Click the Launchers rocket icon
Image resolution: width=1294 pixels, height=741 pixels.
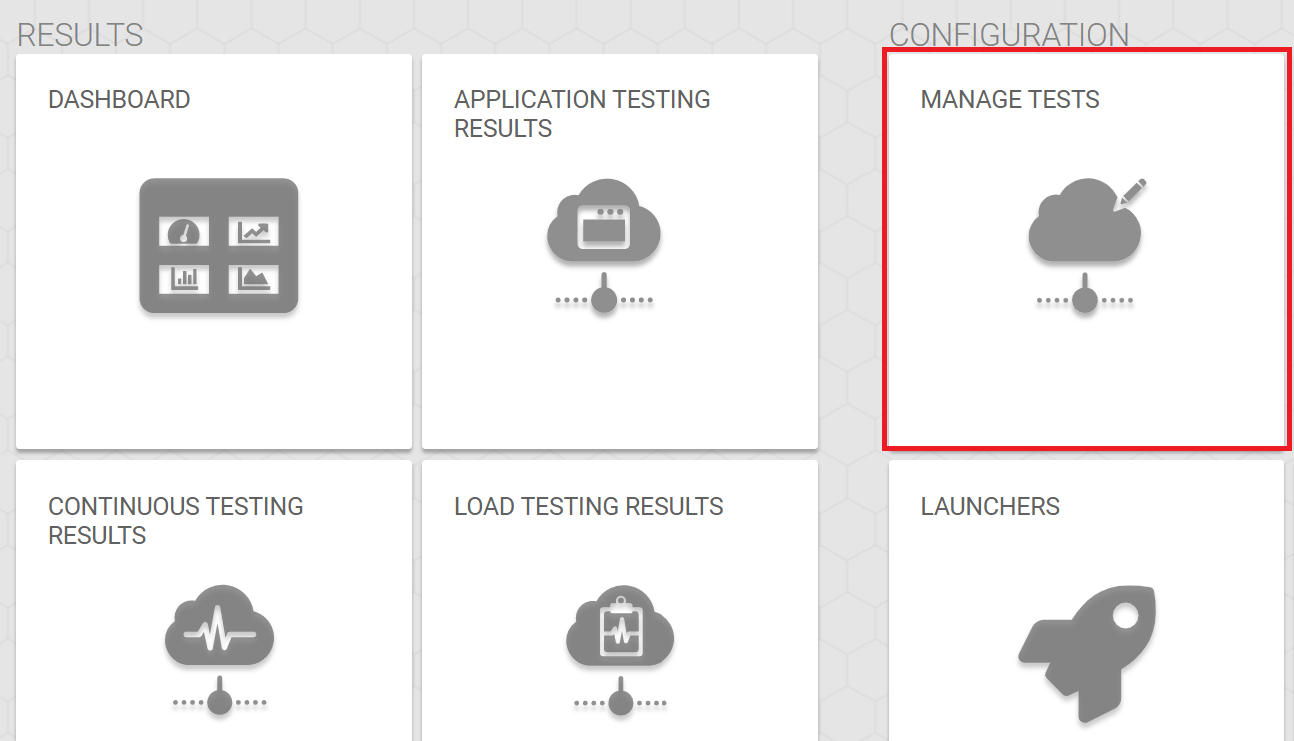(1086, 655)
